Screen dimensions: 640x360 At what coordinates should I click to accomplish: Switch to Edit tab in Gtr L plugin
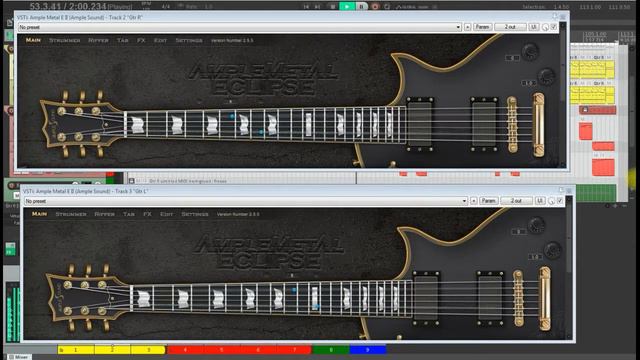167,214
